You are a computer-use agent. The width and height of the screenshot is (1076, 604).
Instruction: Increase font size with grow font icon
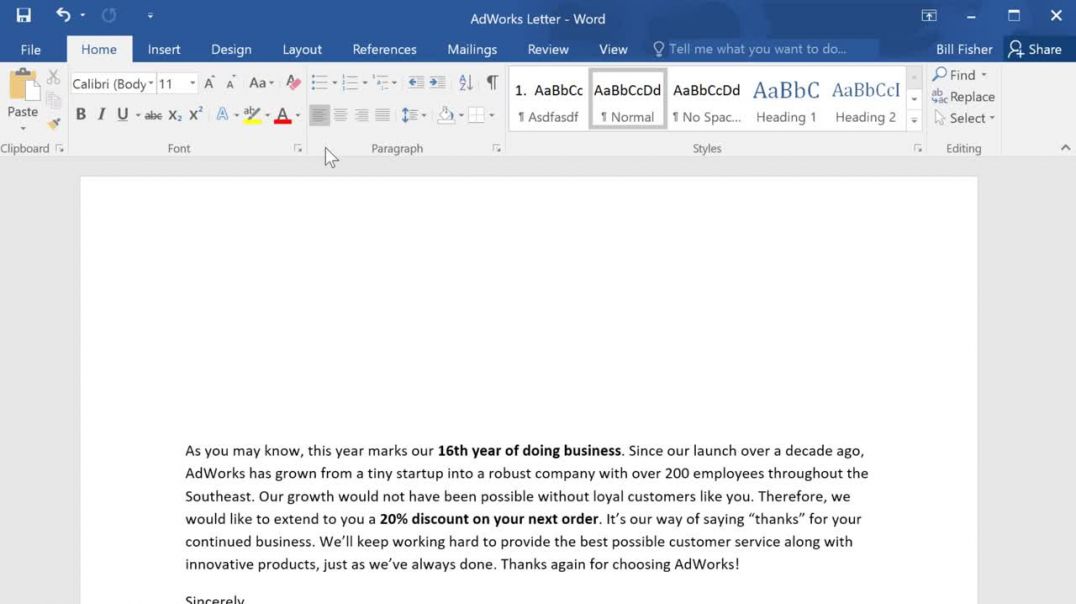tap(209, 83)
